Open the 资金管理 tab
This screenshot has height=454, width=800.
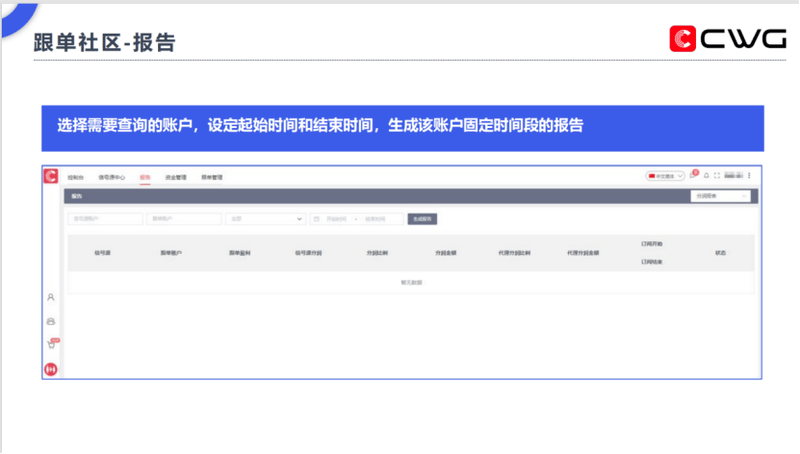coord(176,178)
